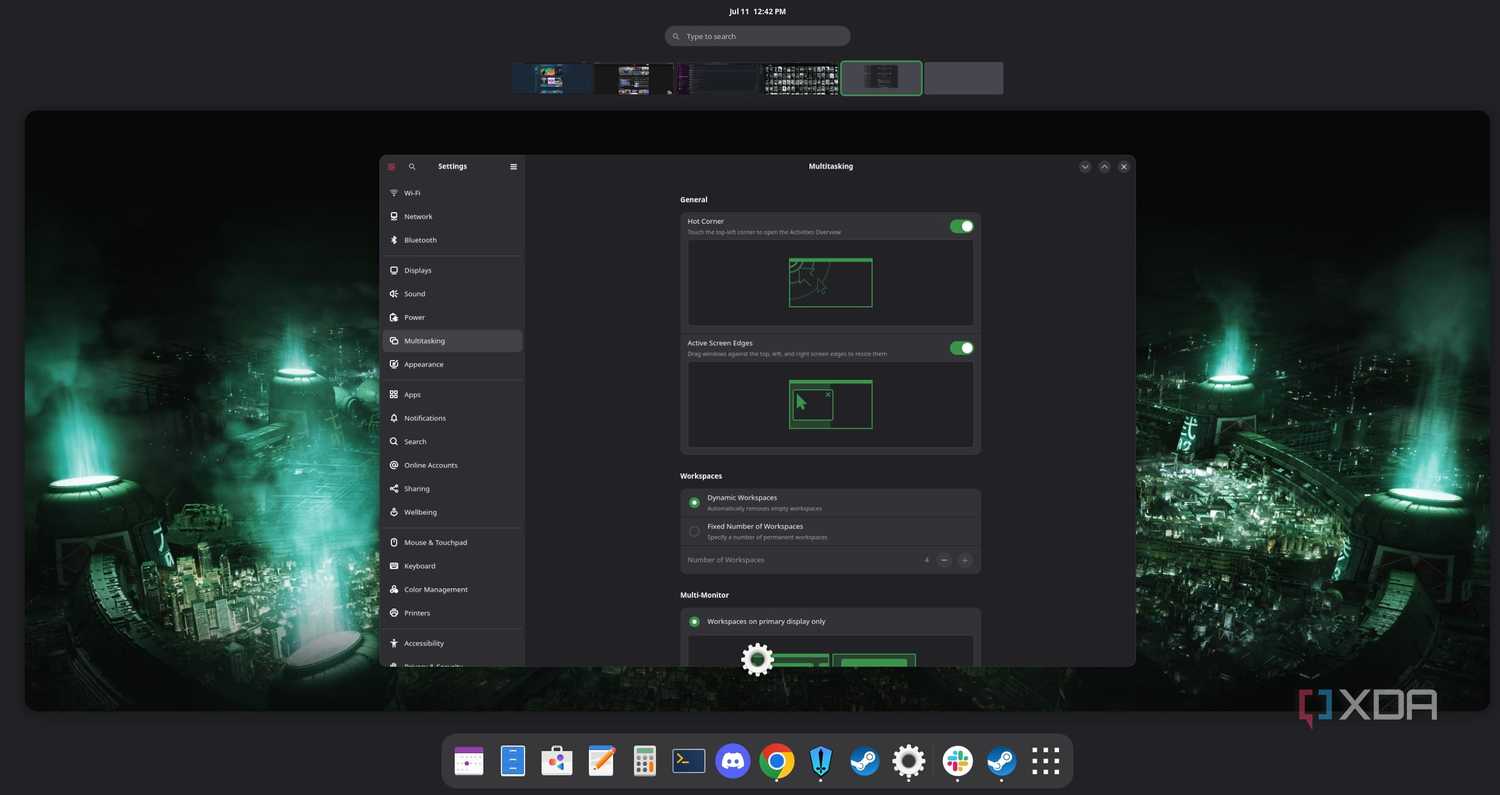Open Slack from the dock
Image resolution: width=1500 pixels, height=795 pixels.
957,761
